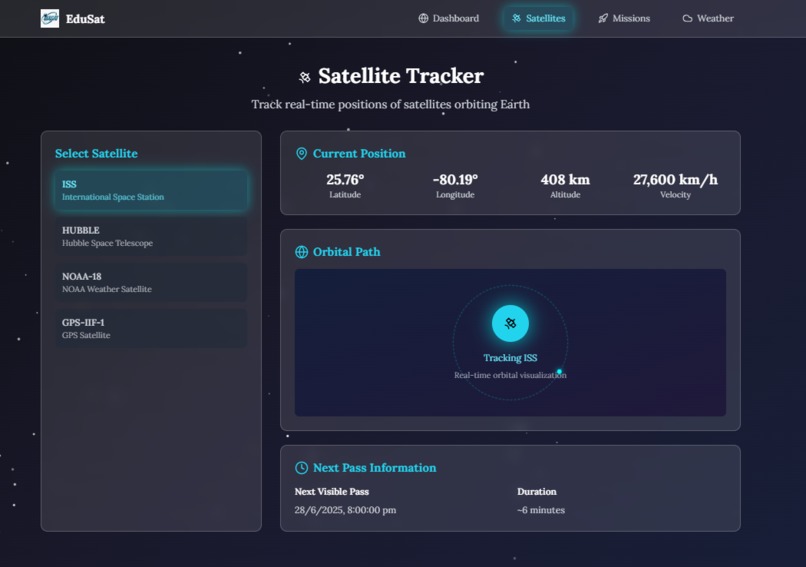Click the Dashboard globe icon

[423, 19]
